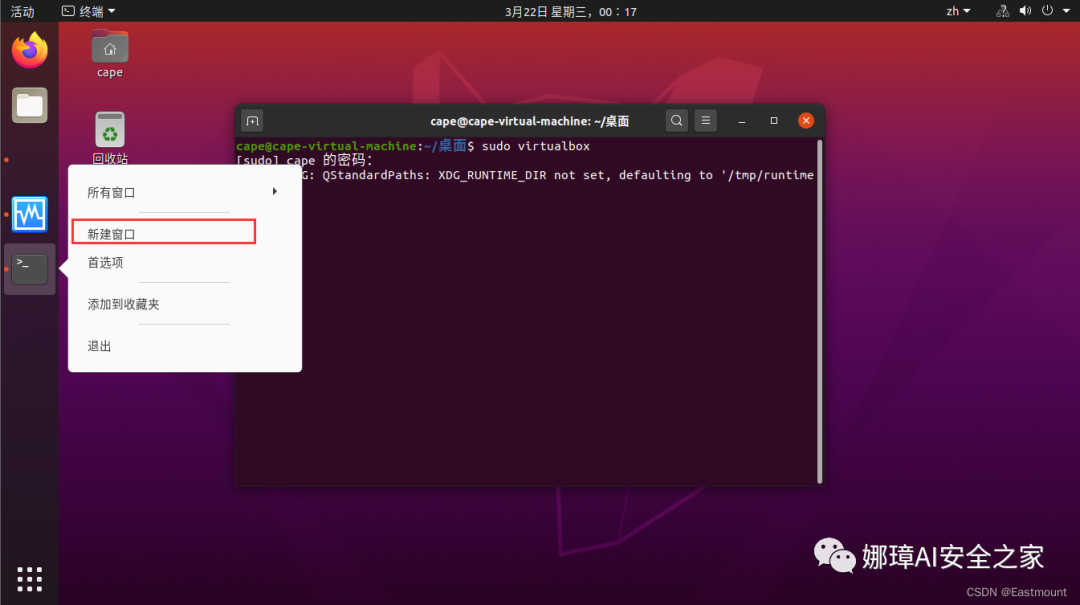Click the 'sudo virtualbox' command text
The height and width of the screenshot is (605, 1080).
(535, 146)
